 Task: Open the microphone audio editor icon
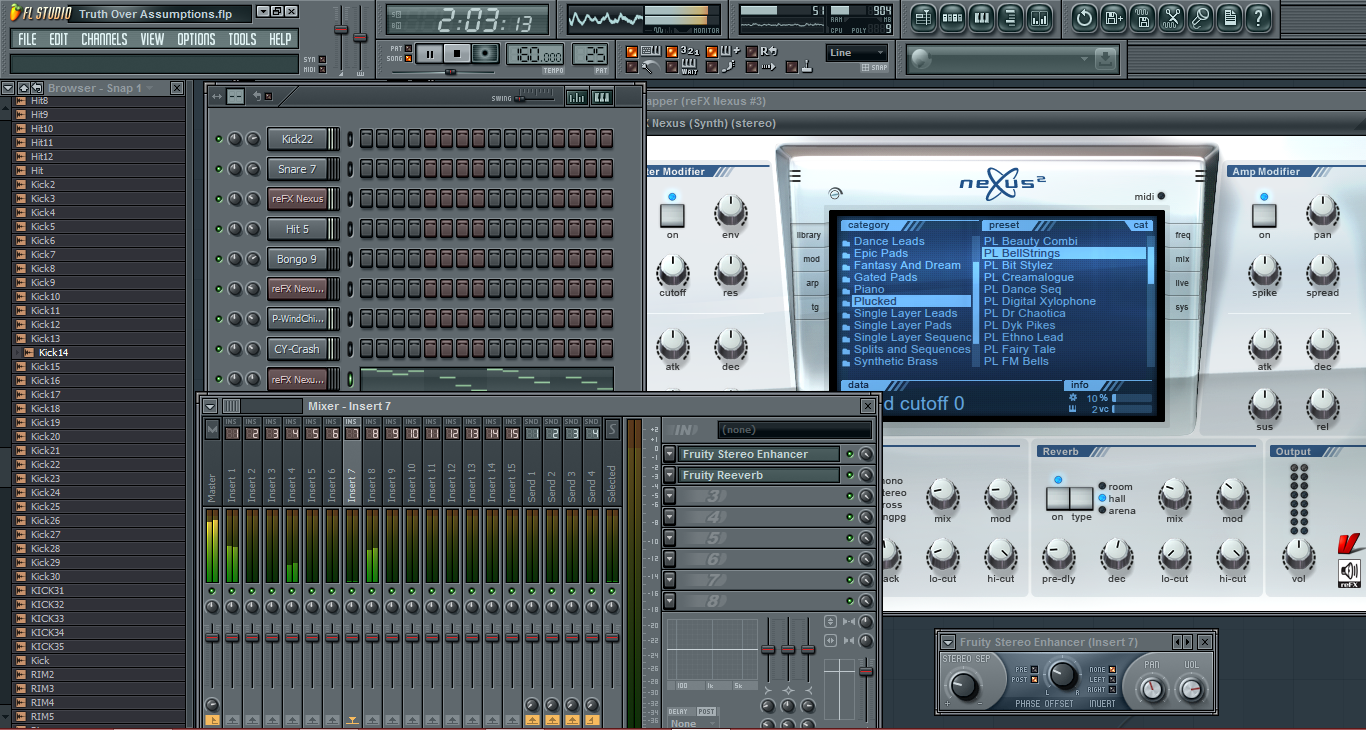click(1201, 17)
